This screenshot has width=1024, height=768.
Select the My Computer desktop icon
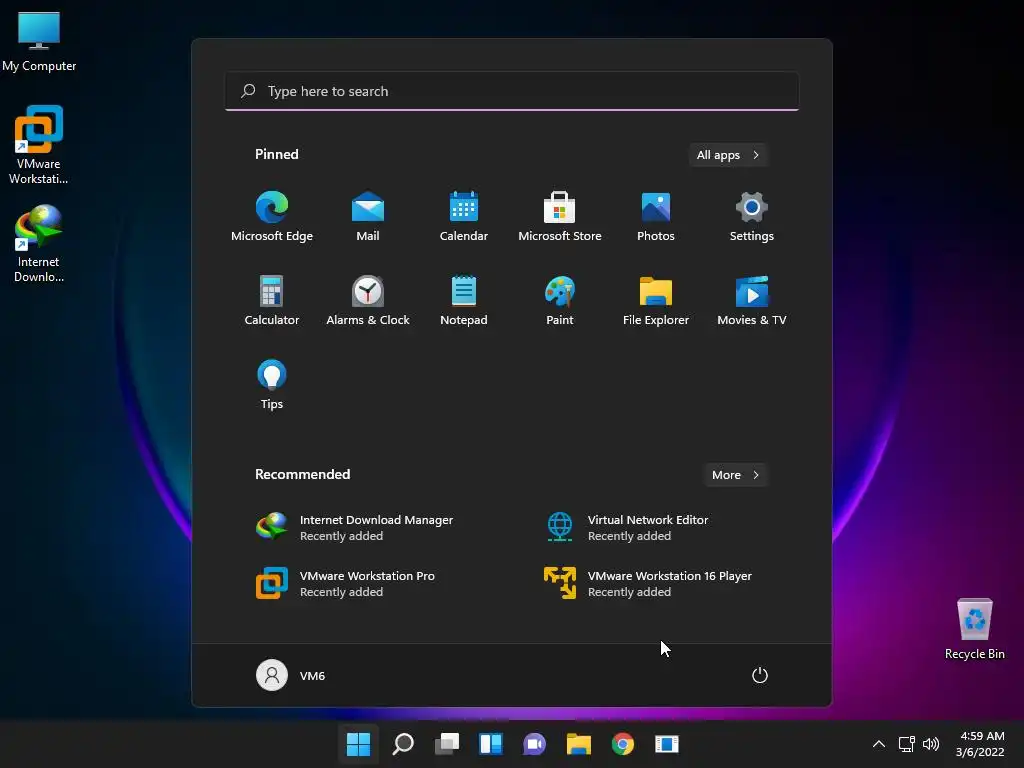tap(39, 41)
